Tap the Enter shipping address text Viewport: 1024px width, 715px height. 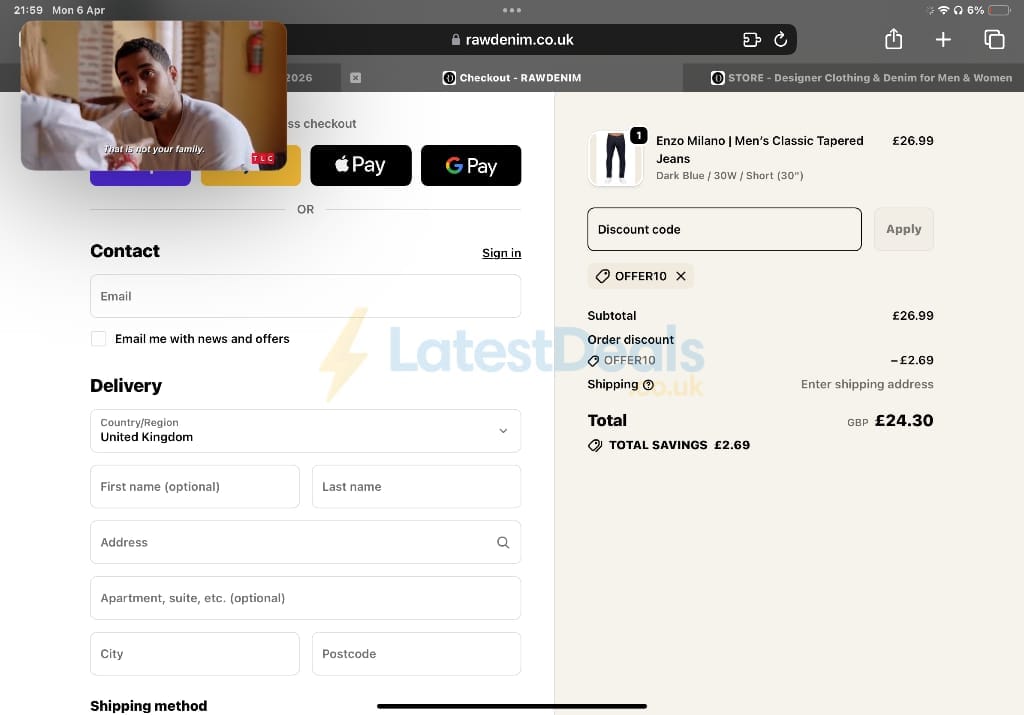pos(867,385)
